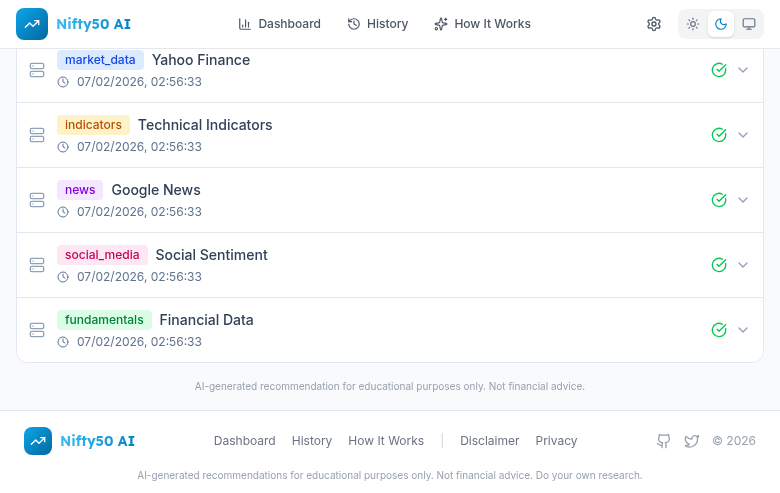
Task: Switch to light theme sun toggle
Action: tap(693, 24)
